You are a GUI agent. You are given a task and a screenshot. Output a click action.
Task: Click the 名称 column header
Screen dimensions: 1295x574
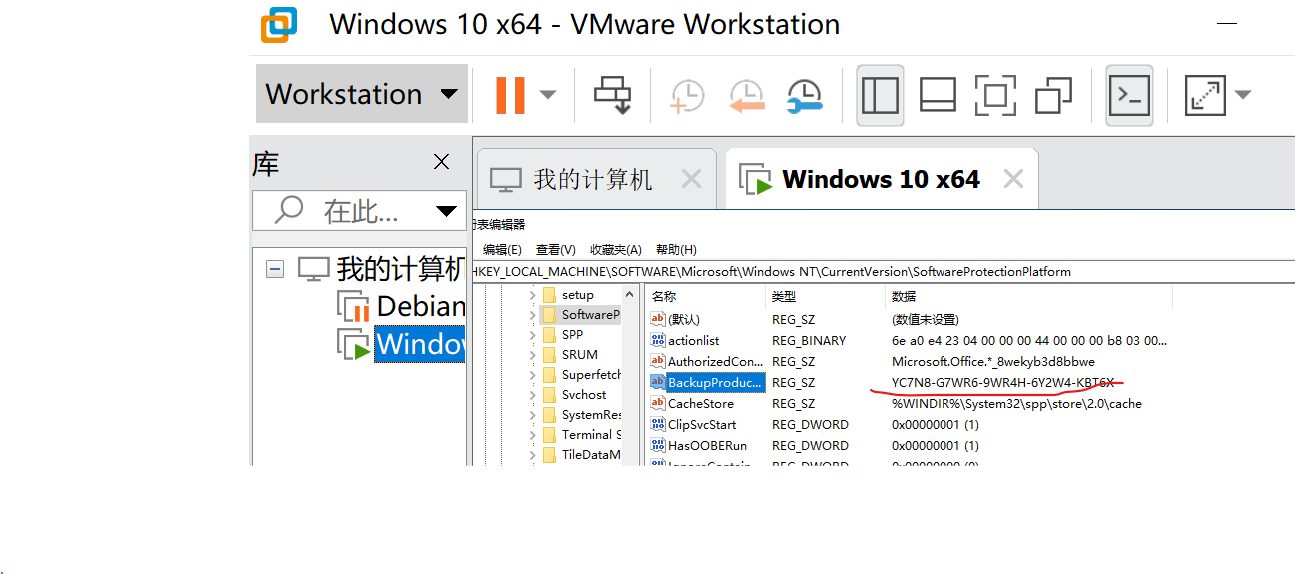[705, 297]
